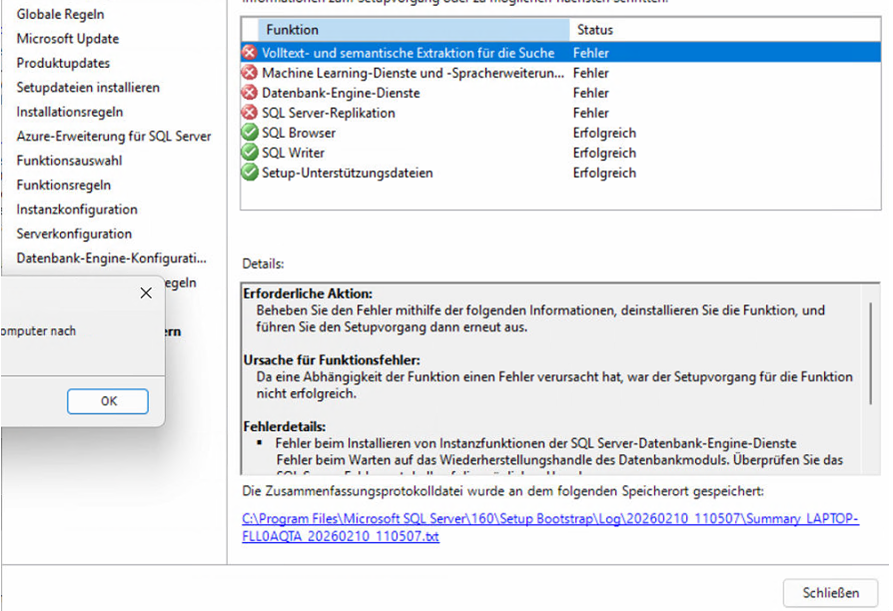893x611 pixels.
Task: Click the Schließen button
Action: tap(830, 592)
